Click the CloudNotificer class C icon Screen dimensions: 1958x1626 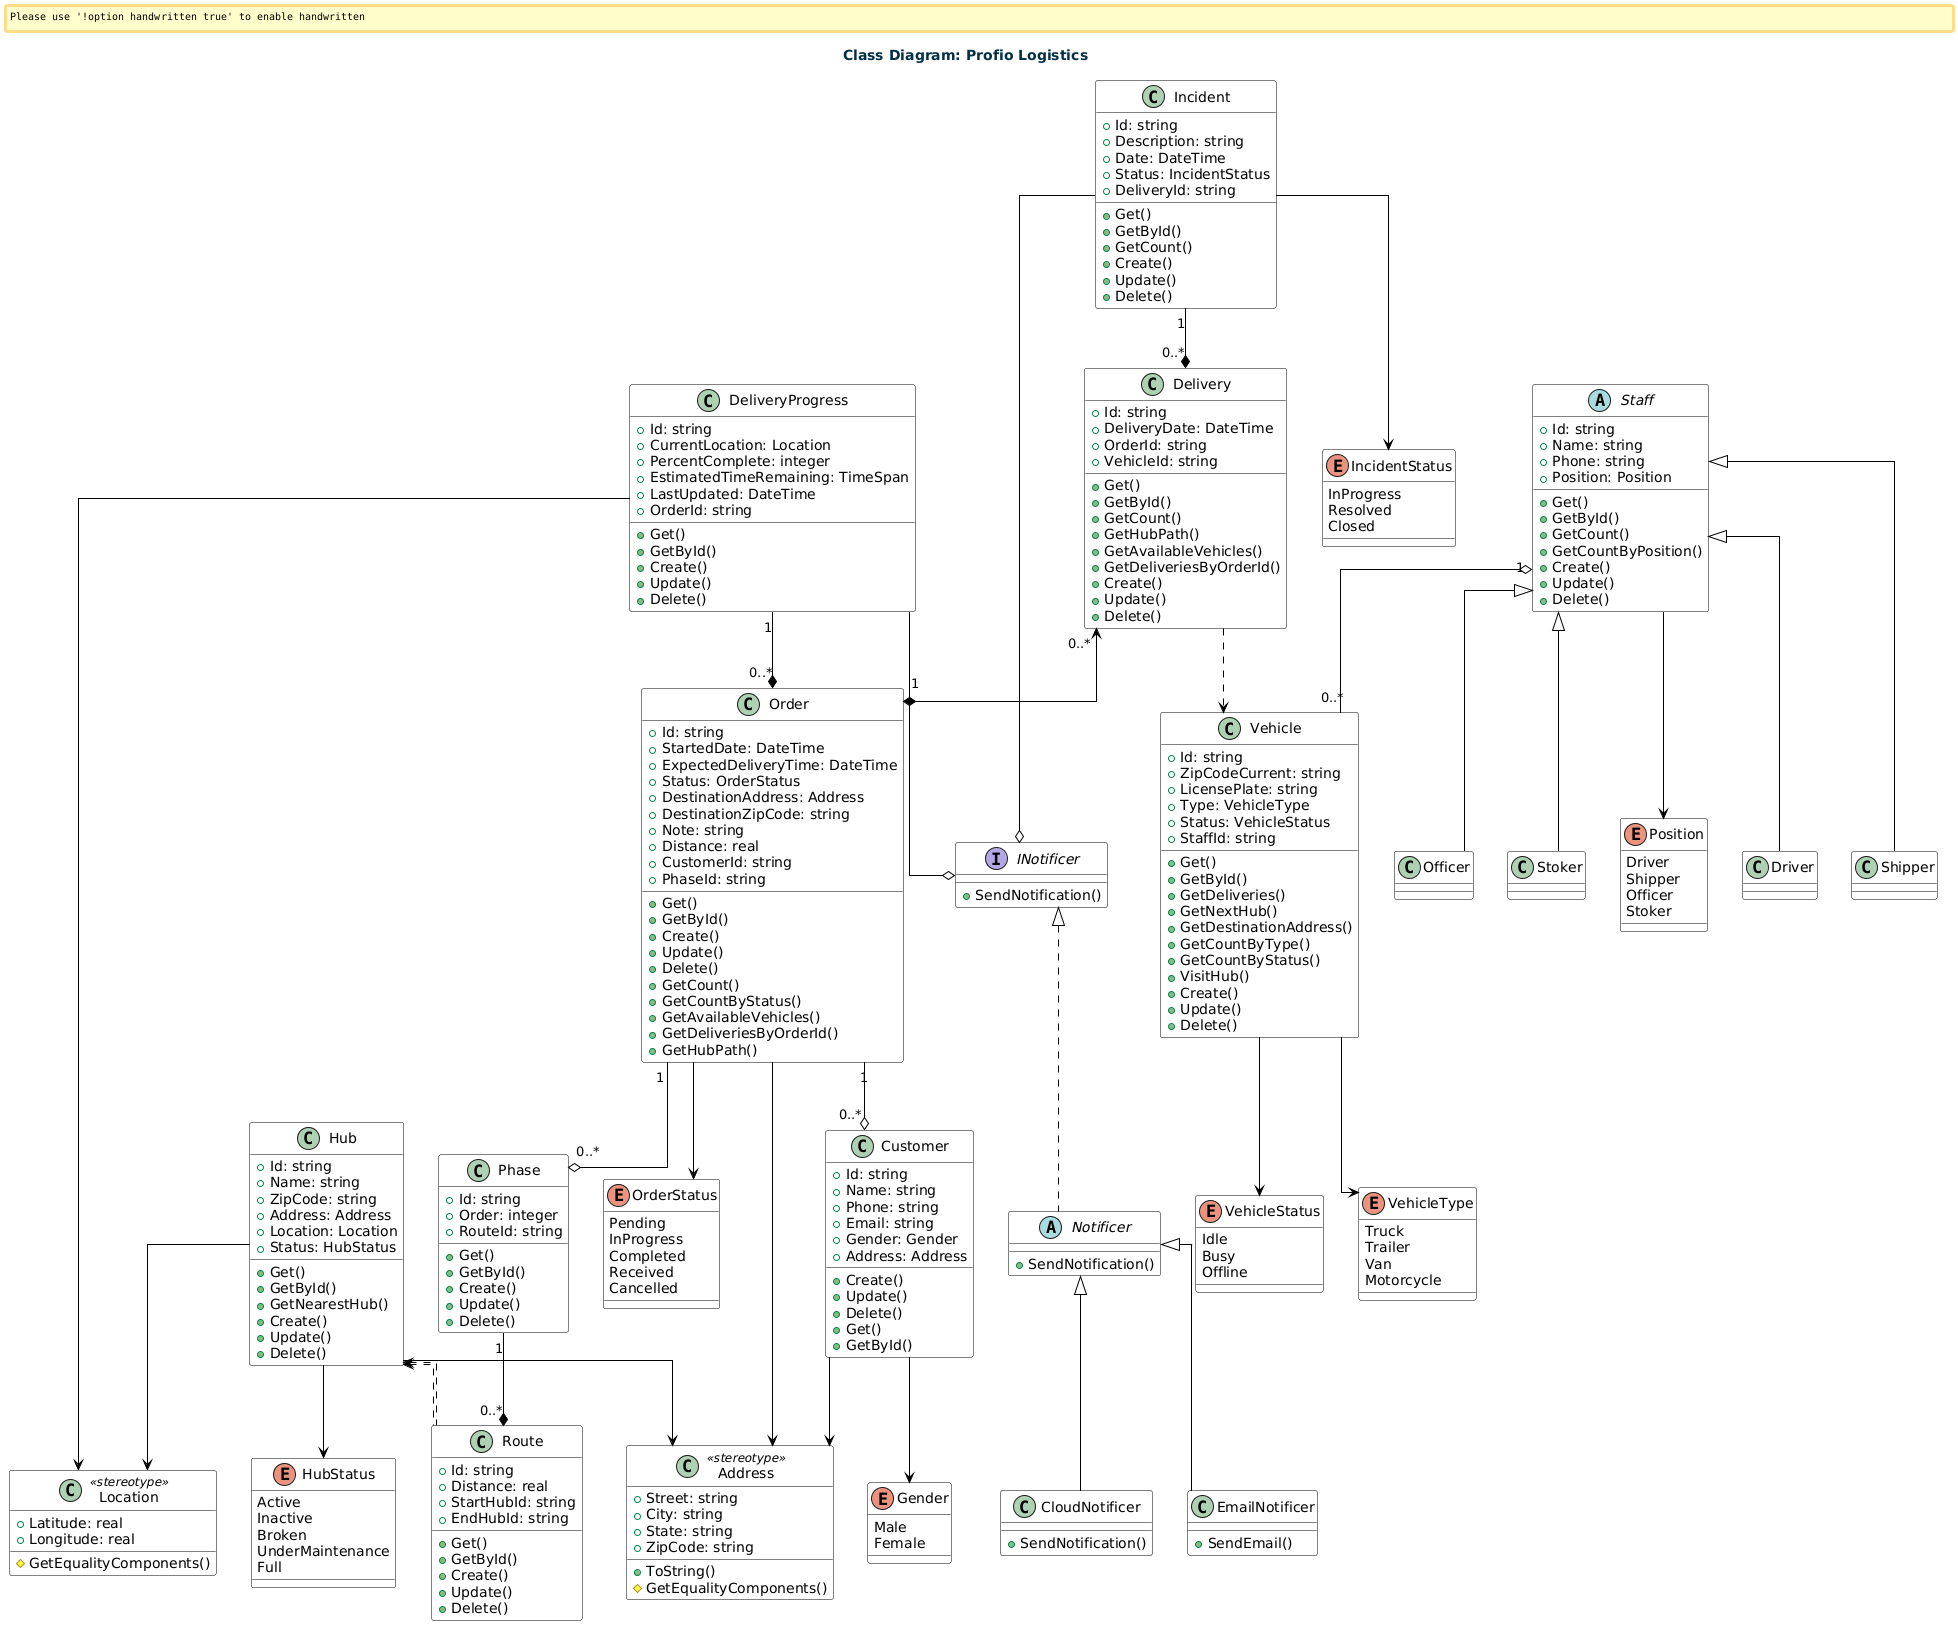1024,1507
